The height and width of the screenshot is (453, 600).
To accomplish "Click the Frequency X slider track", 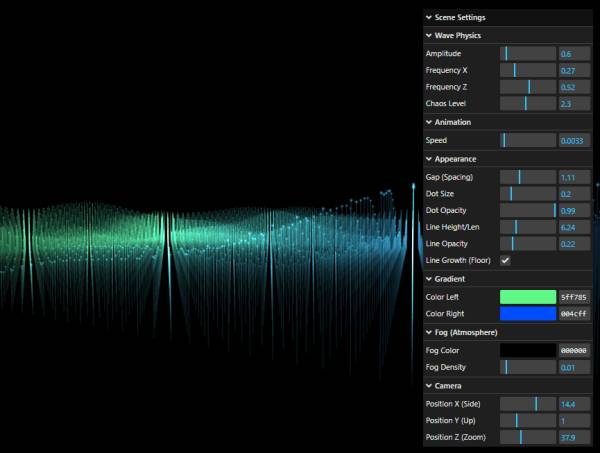I will (527, 71).
